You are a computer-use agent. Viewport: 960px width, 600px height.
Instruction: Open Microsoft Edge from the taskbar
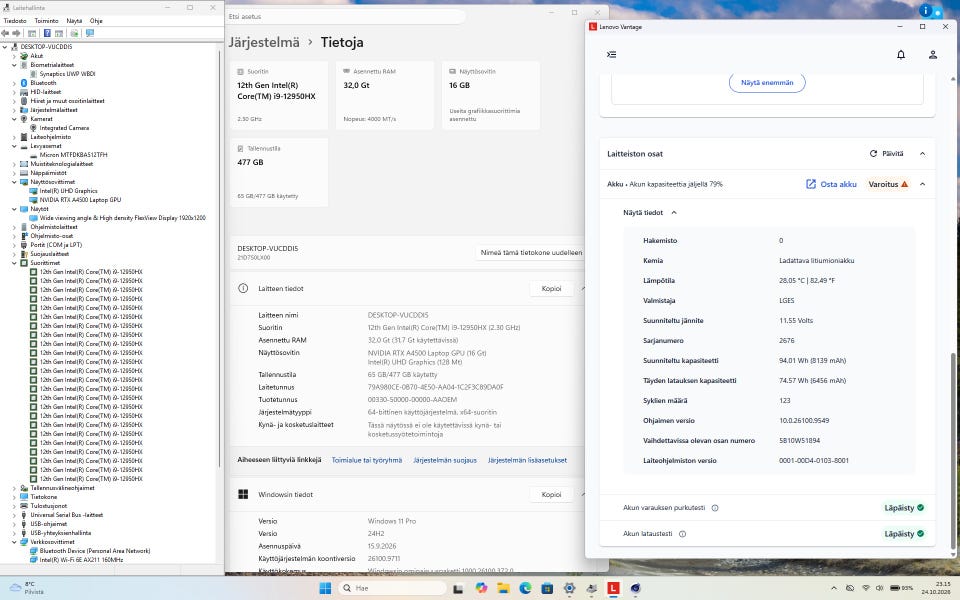525,588
